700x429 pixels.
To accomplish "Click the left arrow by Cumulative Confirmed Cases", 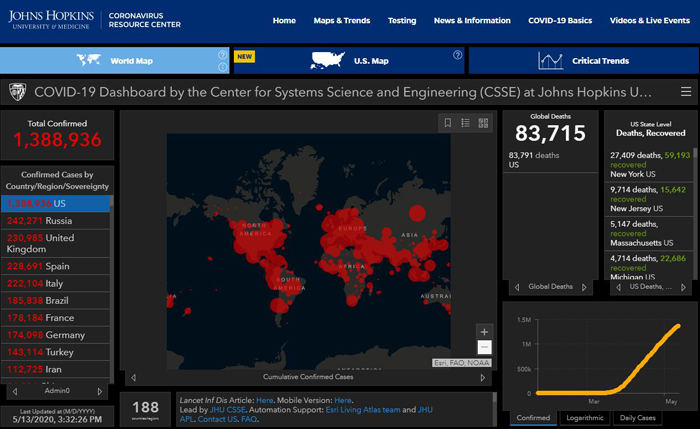I will [133, 378].
